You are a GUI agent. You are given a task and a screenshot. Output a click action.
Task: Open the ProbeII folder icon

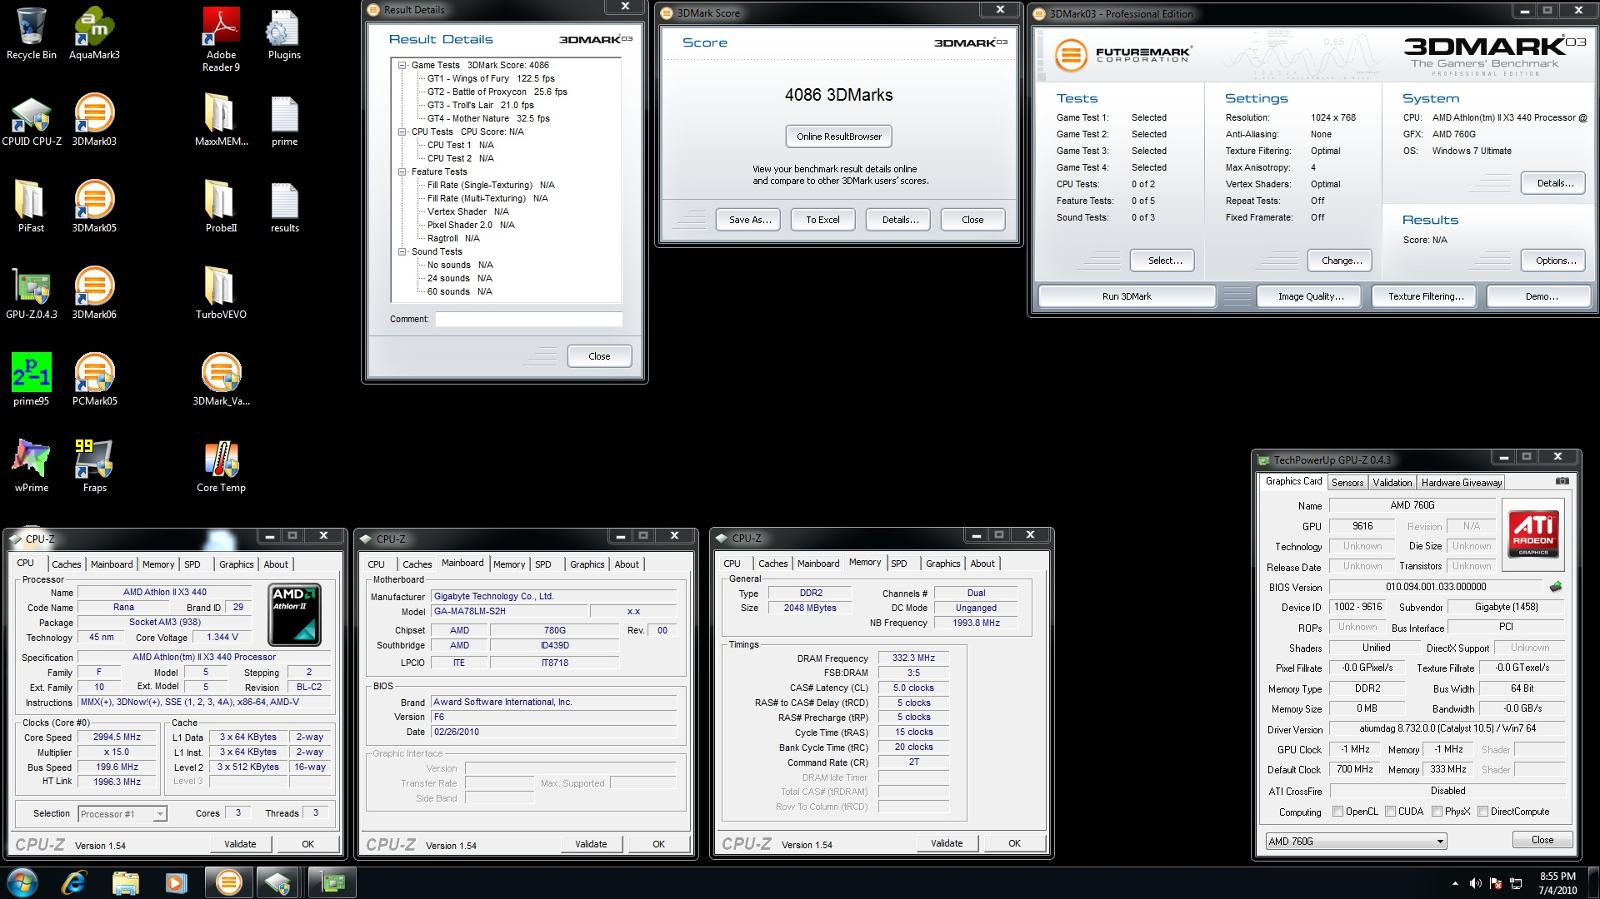point(221,207)
